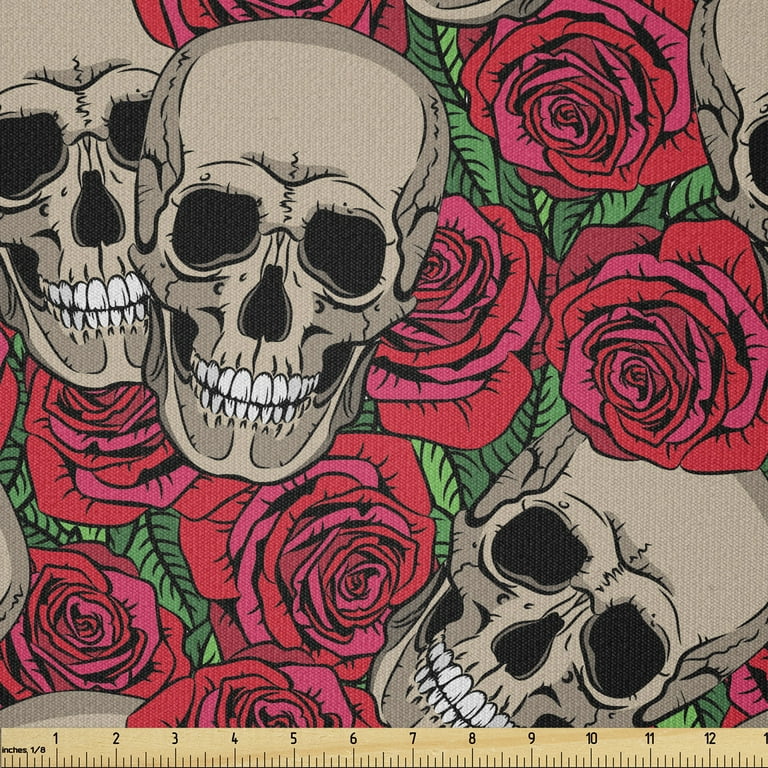Image resolution: width=768 pixels, height=768 pixels.
Task: Select the 9 inch ruler mark
Action: [531, 740]
